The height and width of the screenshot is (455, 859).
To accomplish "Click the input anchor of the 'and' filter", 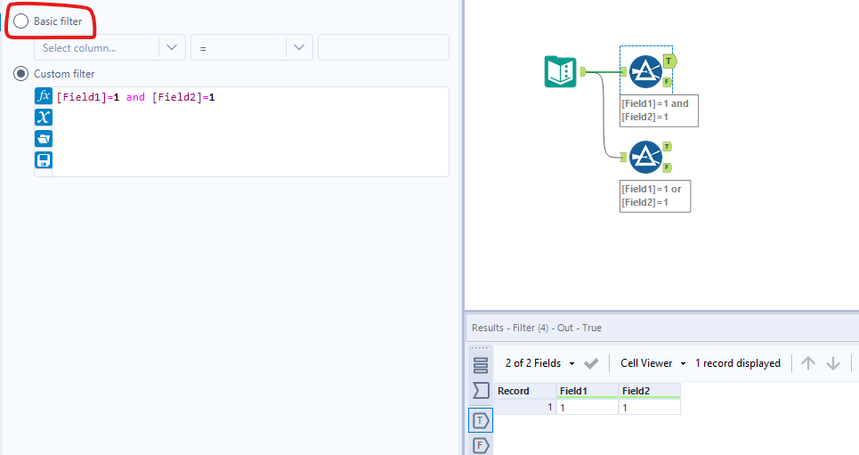I will [623, 72].
